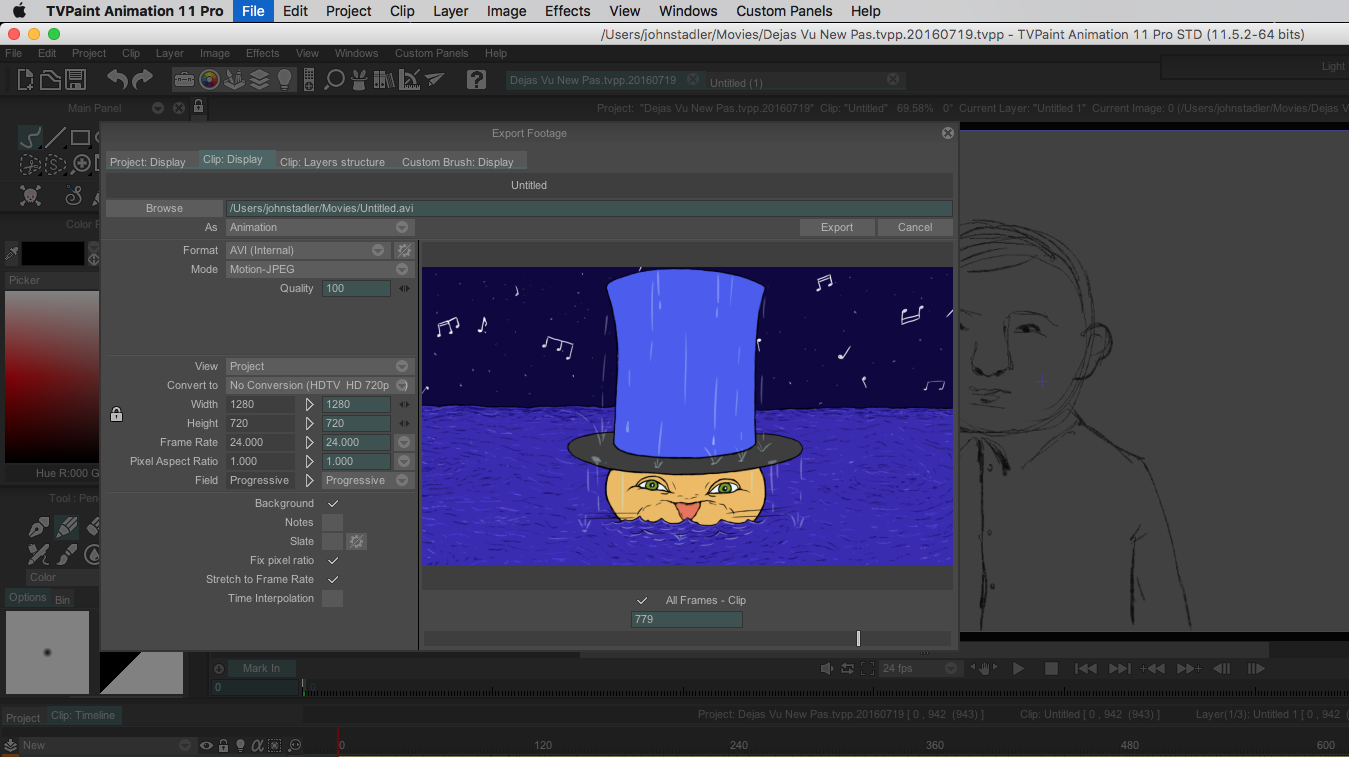Open the toolbox panel icon
This screenshot has width=1349, height=757.
184,79
